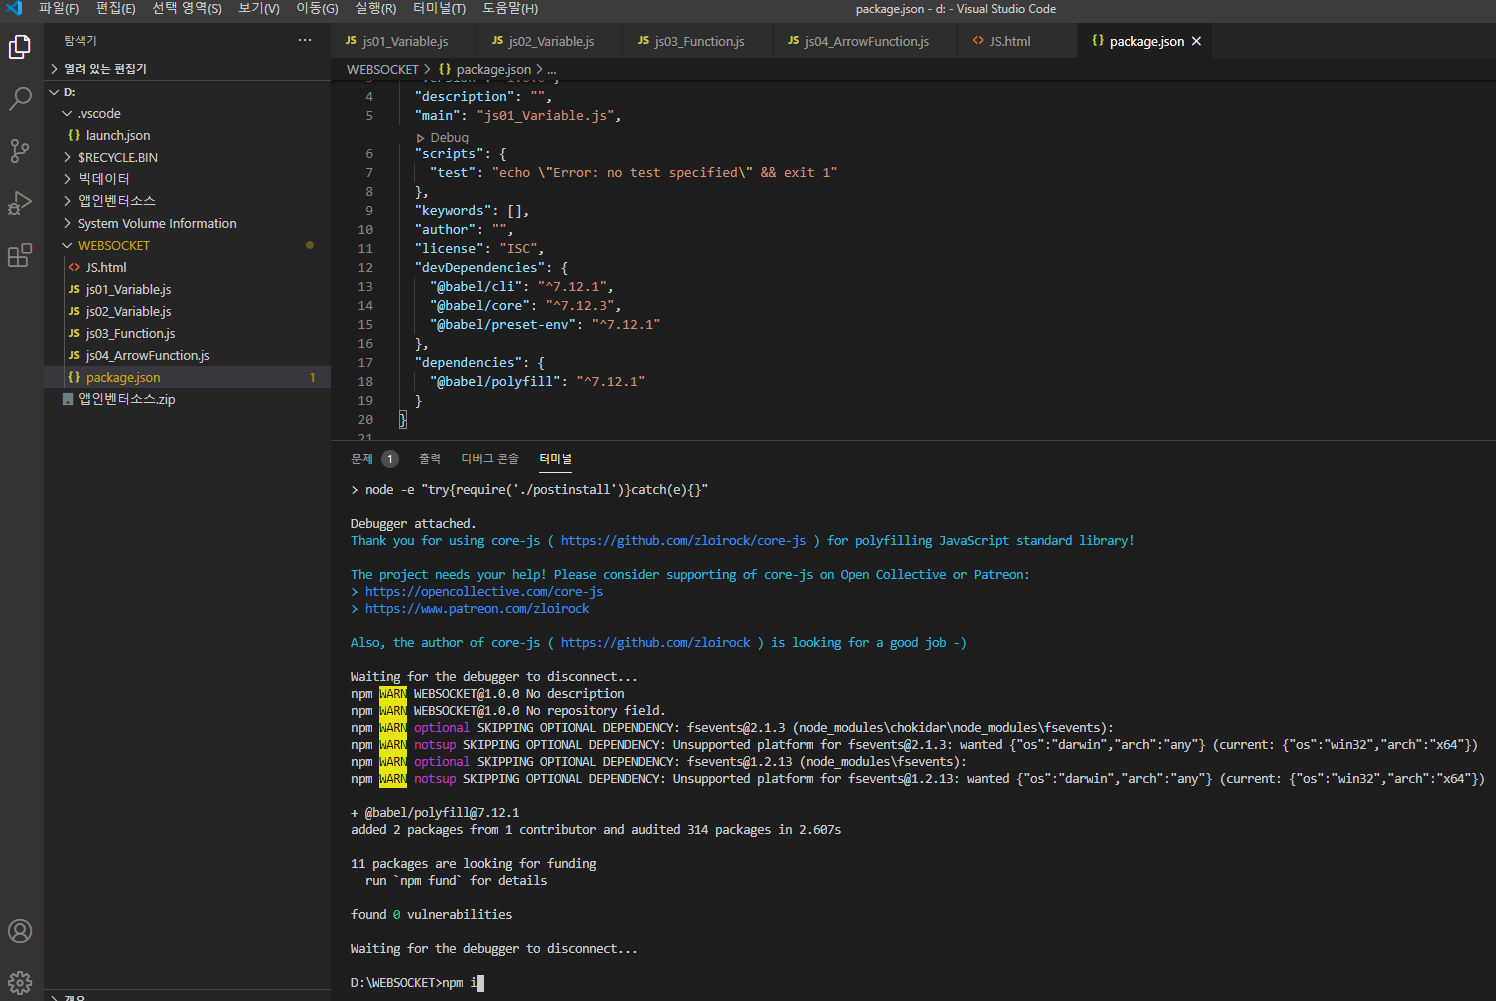Open the Search view icon

(20, 99)
